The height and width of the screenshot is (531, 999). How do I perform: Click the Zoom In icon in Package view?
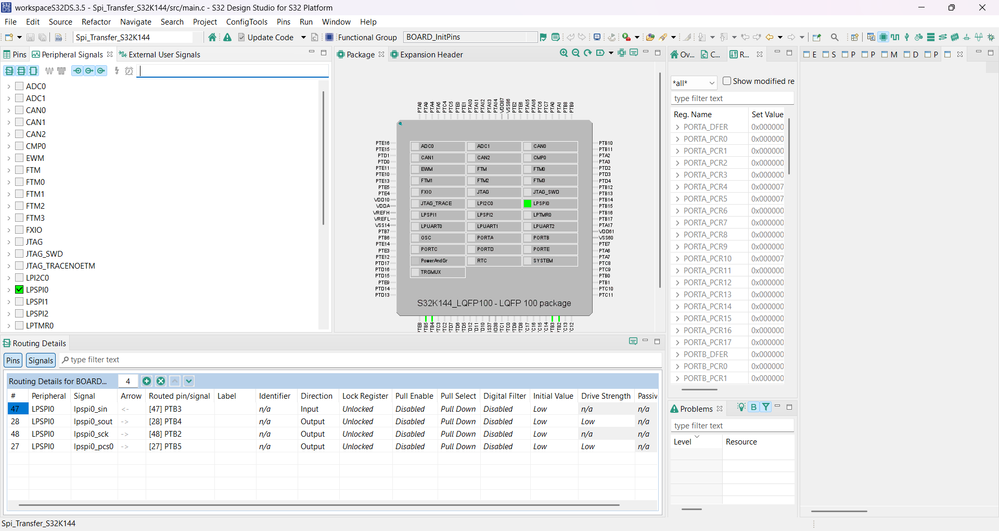564,54
